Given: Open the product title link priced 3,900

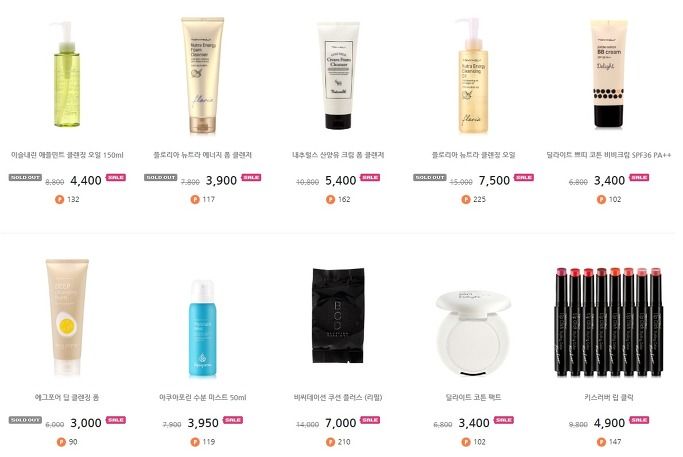Looking at the screenshot, I should pos(203,155).
